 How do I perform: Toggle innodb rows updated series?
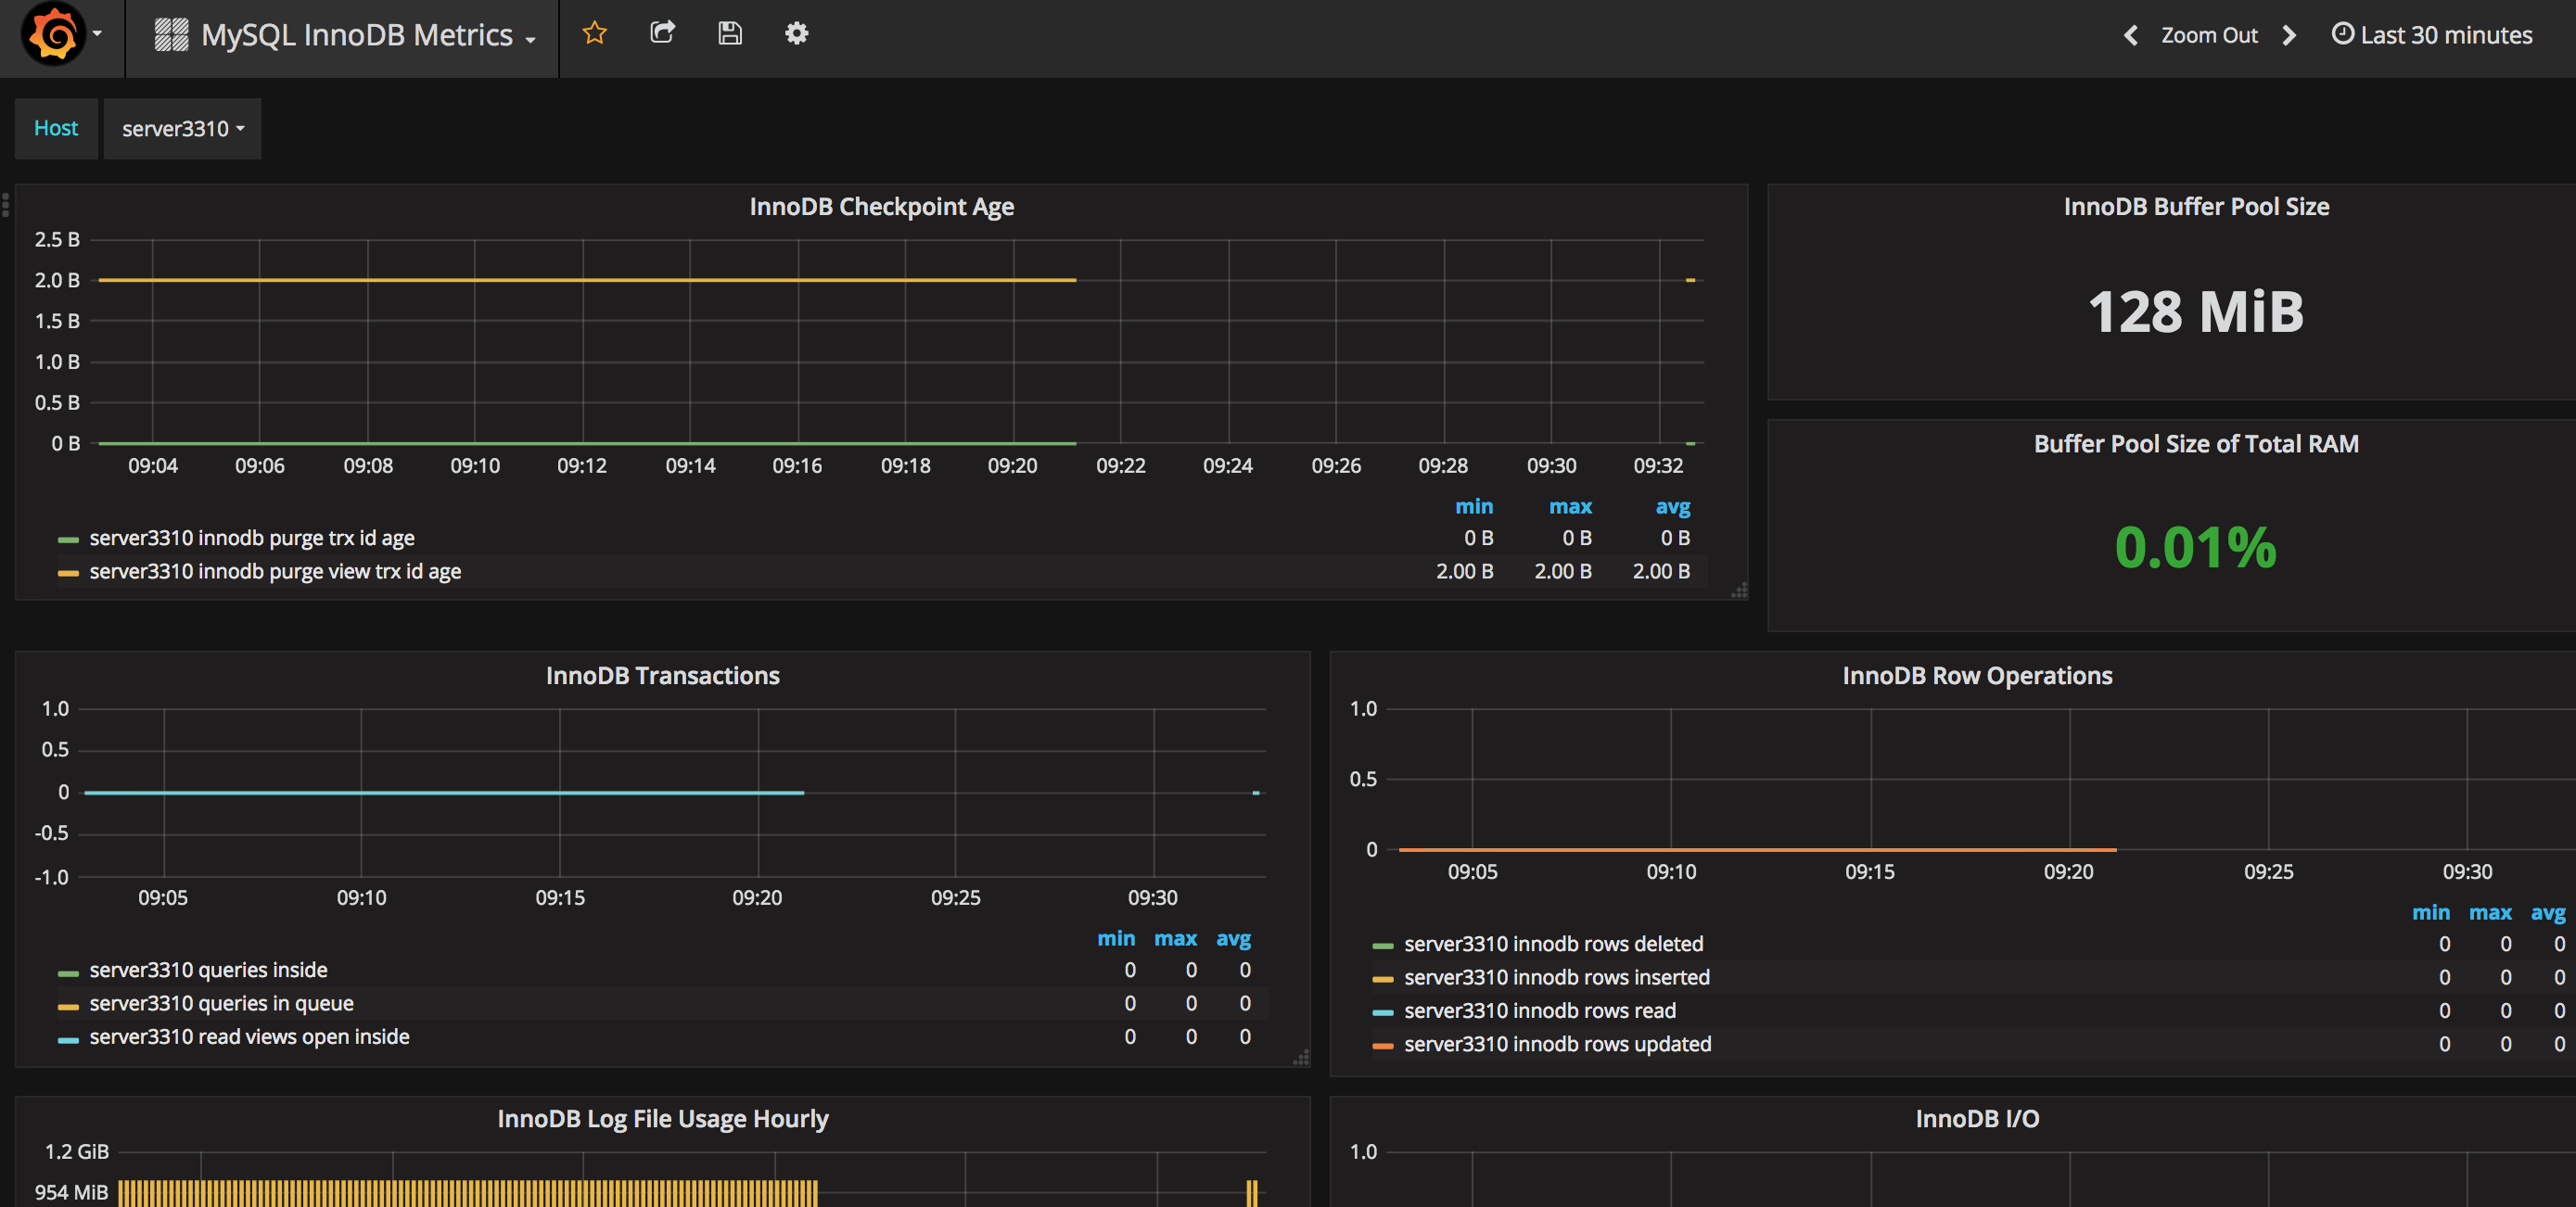point(1557,1044)
